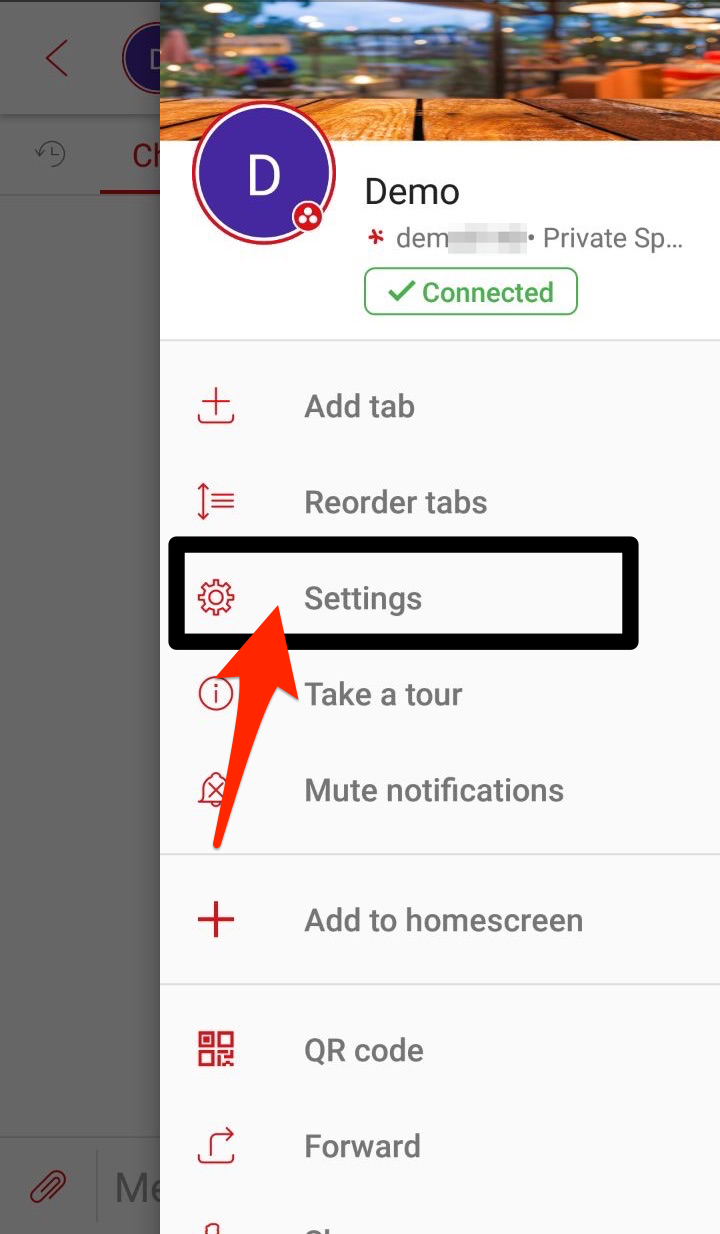This screenshot has width=720, height=1234.
Task: Open Settings via the gear icon
Action: 215,598
